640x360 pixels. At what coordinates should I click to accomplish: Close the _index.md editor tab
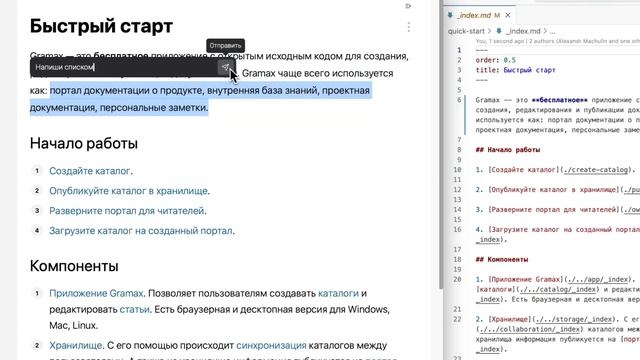(508, 15)
